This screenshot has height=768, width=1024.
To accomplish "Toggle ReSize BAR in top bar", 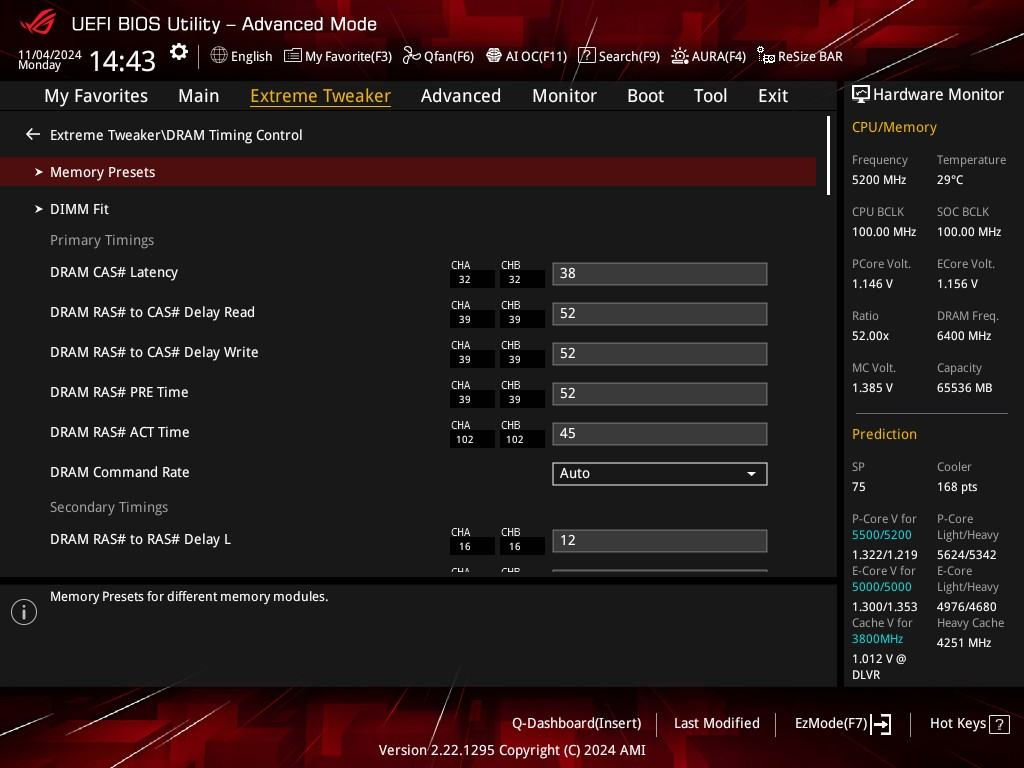I will (800, 56).
